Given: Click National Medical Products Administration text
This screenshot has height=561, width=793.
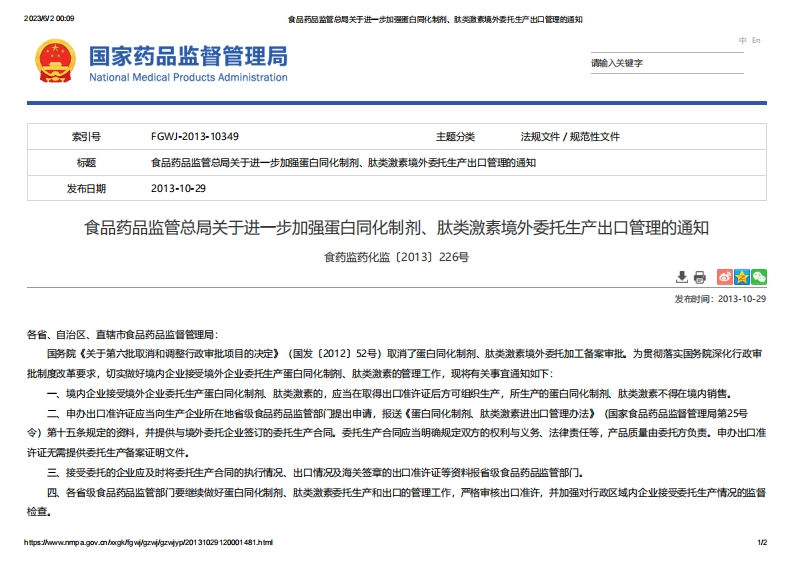Looking at the screenshot, I should click(188, 77).
